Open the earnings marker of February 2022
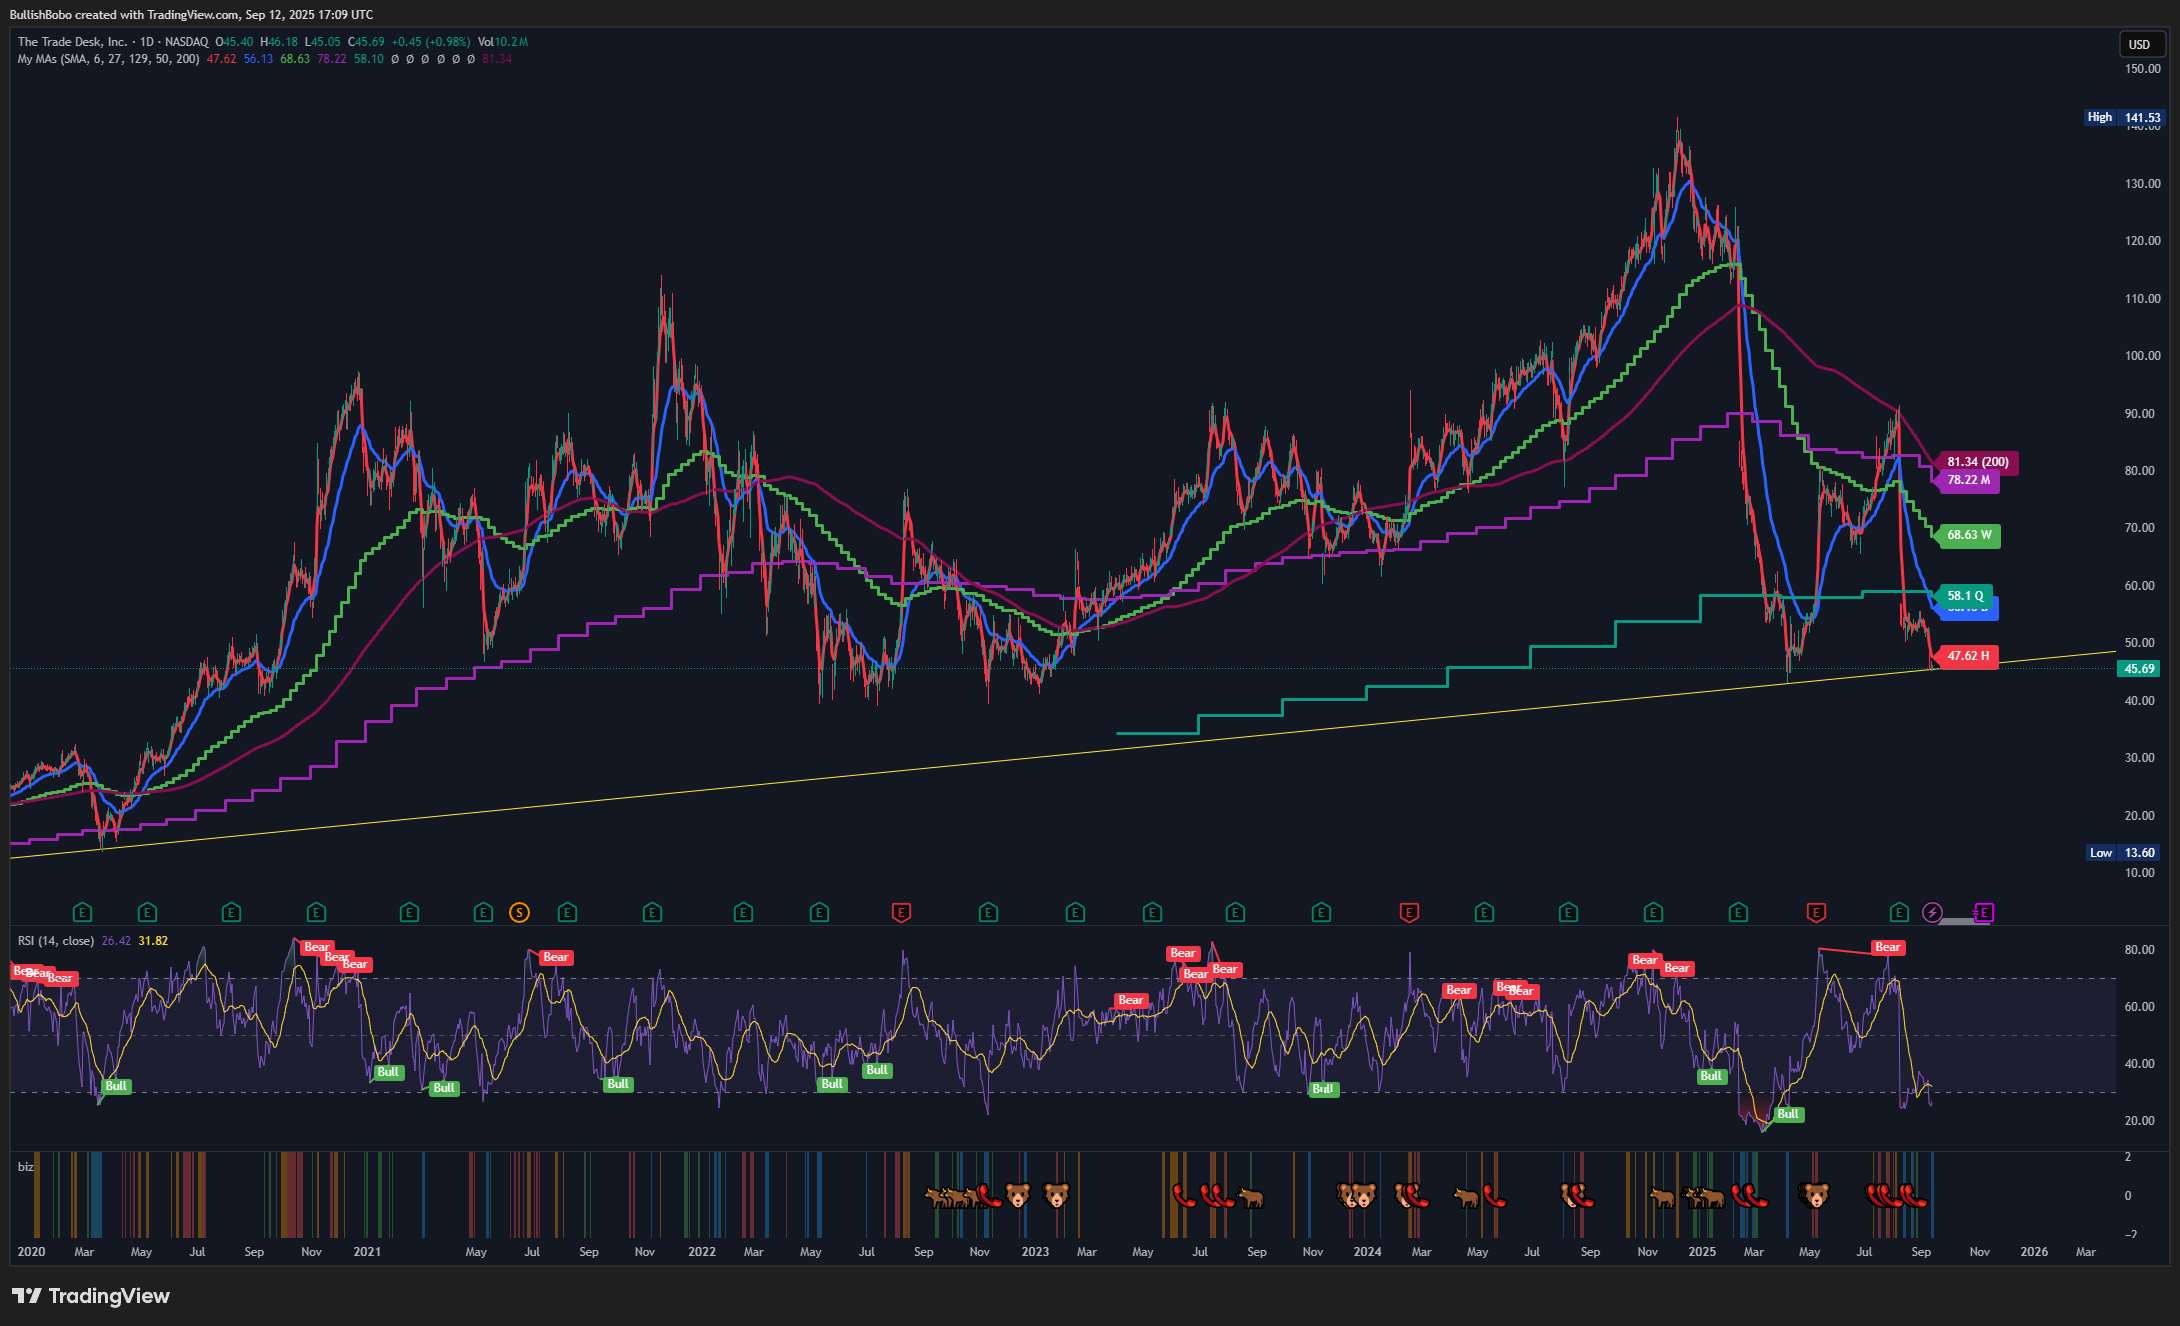The image size is (2180, 1326). click(743, 912)
